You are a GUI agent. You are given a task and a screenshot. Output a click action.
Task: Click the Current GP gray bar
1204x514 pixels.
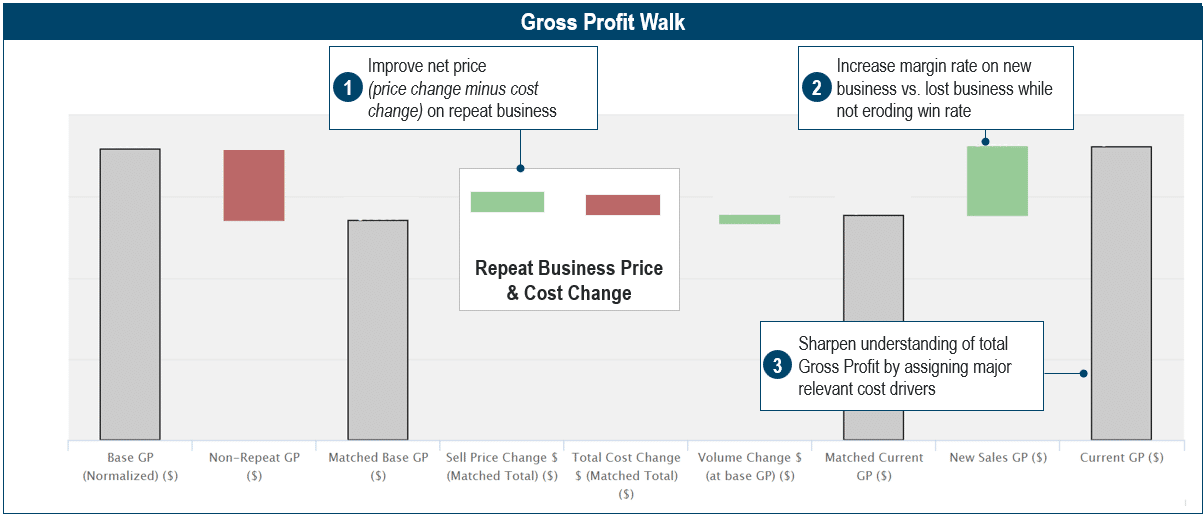click(1122, 293)
